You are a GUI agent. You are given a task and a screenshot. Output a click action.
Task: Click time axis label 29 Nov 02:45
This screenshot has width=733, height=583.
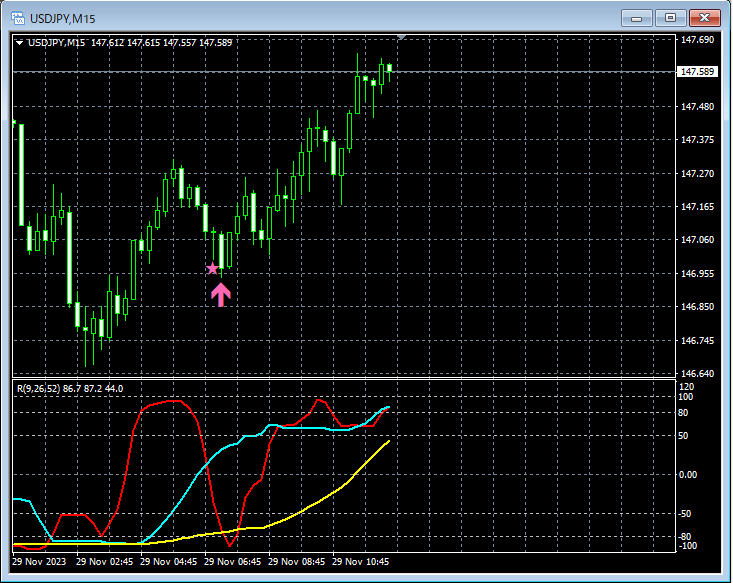[x=104, y=561]
